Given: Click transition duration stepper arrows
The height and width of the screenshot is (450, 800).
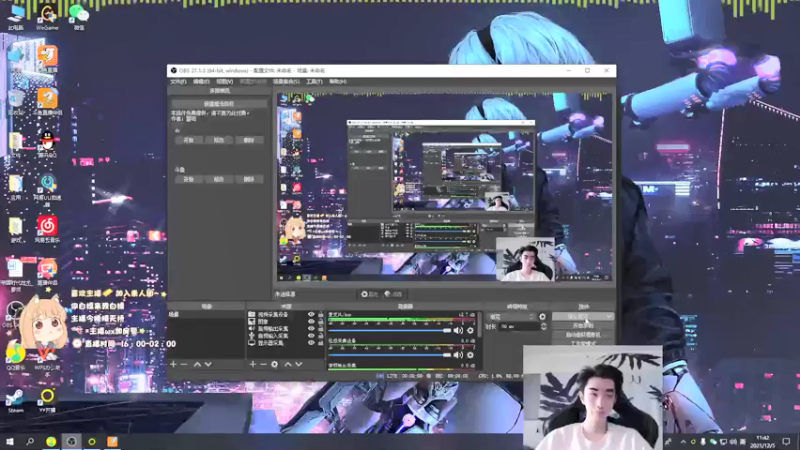Looking at the screenshot, I should pos(544,326).
